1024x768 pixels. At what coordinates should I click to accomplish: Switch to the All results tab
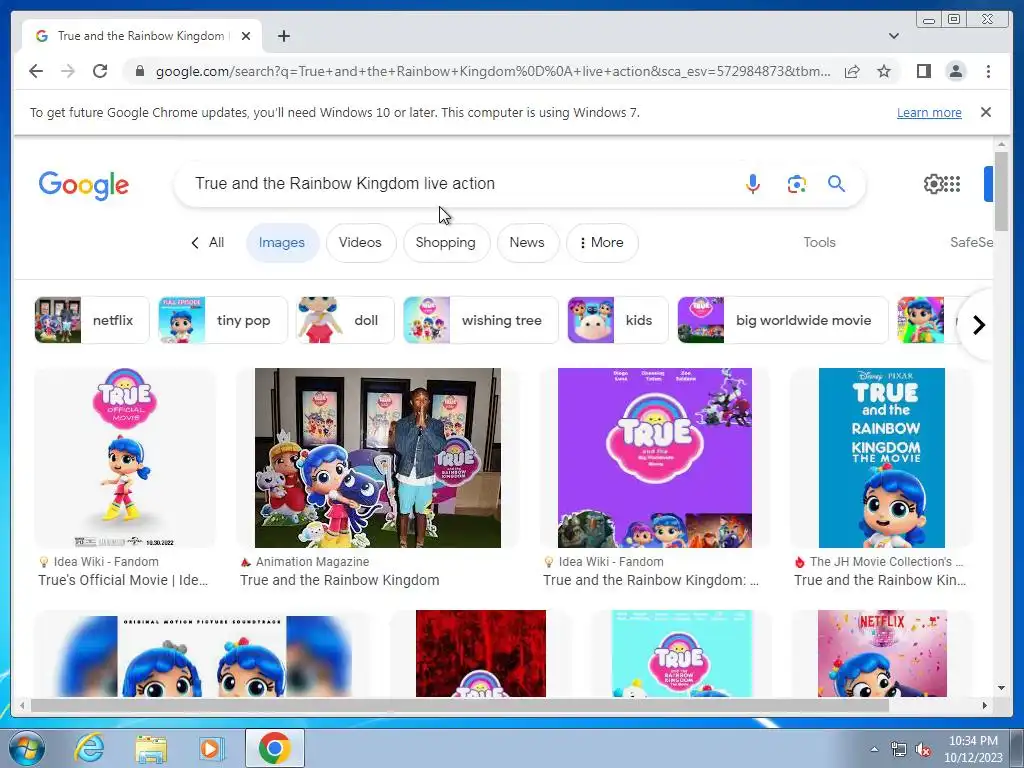pos(207,242)
